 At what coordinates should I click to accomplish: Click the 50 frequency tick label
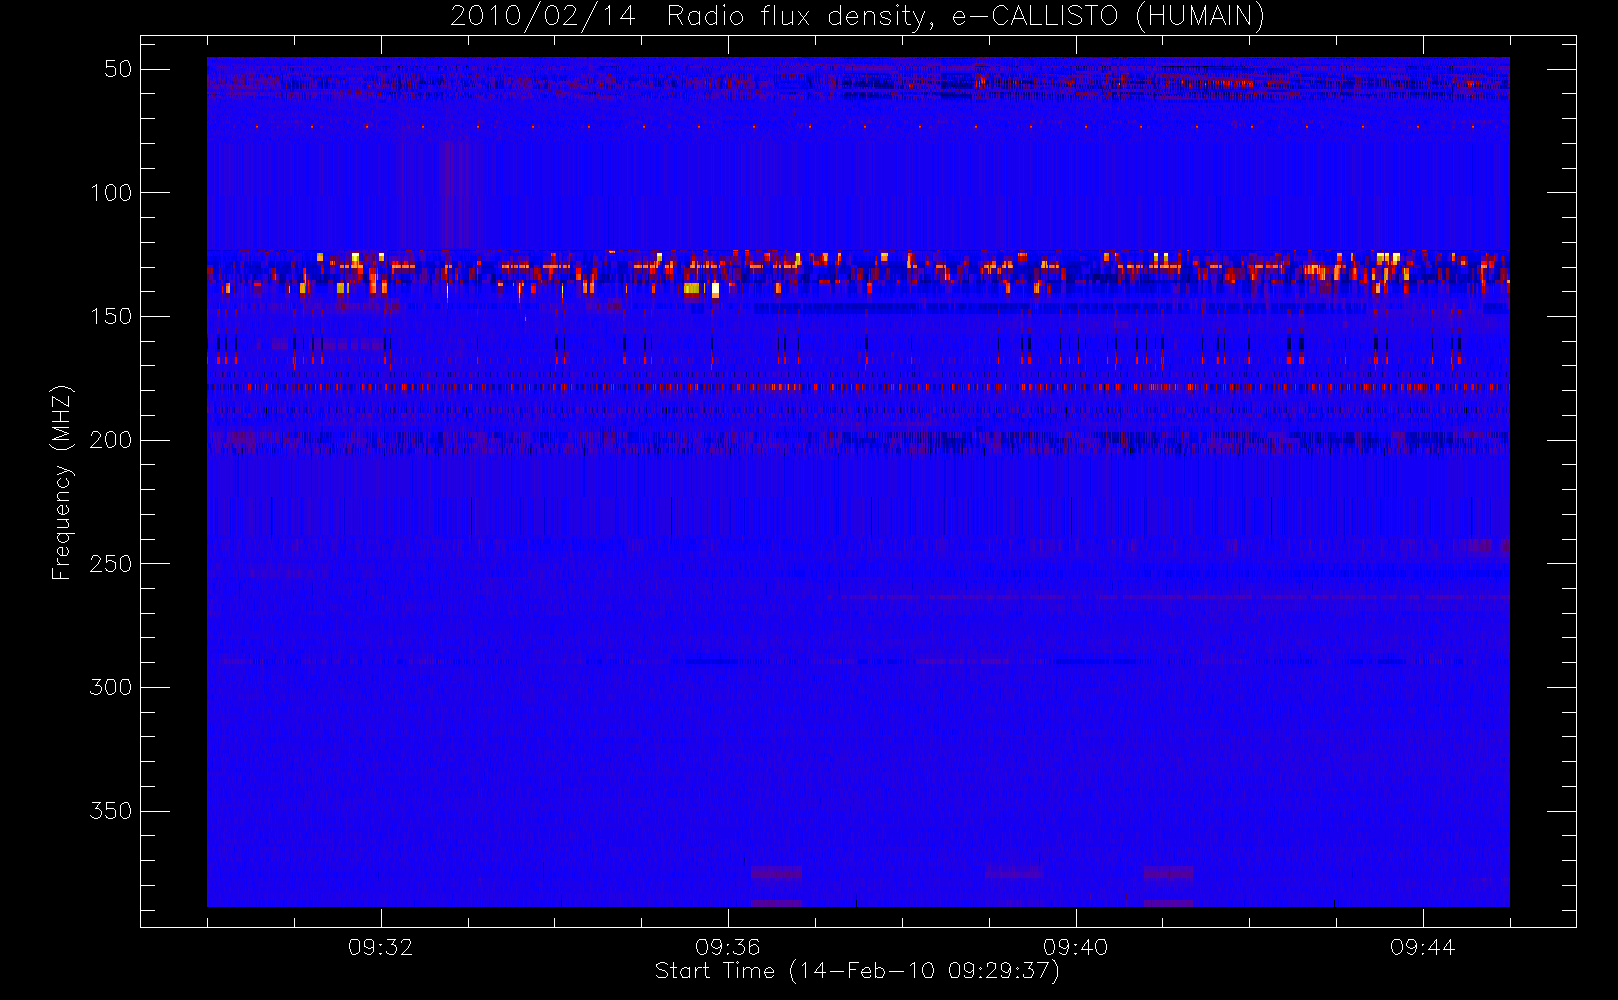118,69
